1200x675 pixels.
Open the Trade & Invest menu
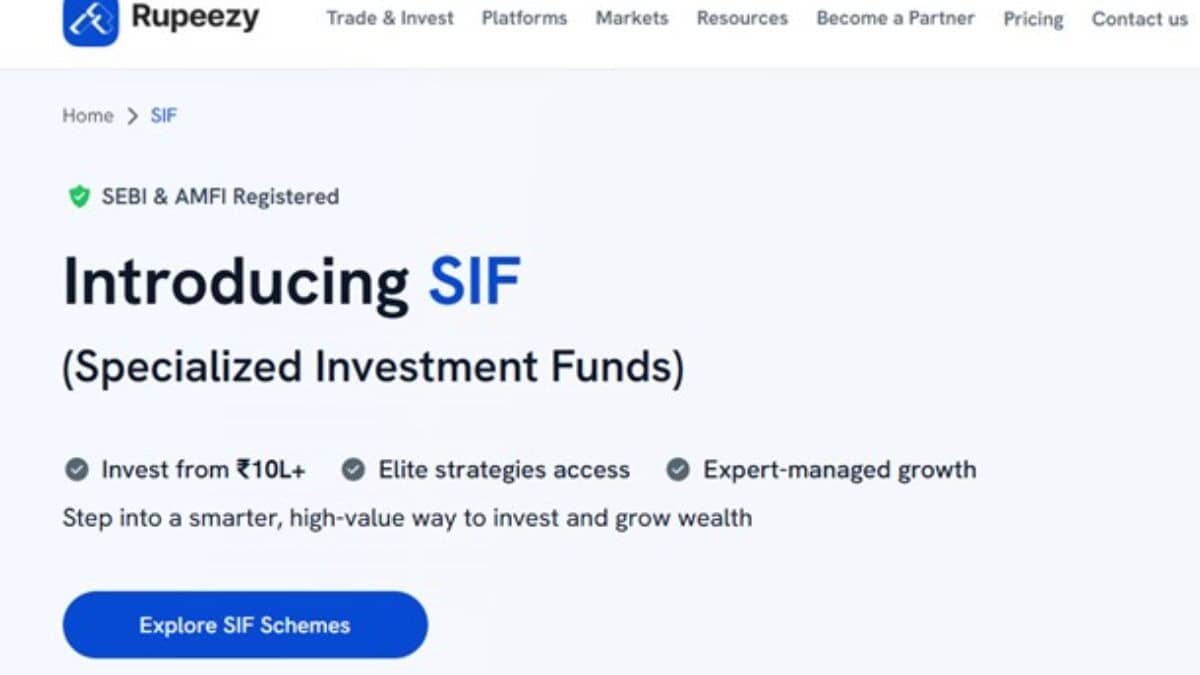tap(390, 18)
